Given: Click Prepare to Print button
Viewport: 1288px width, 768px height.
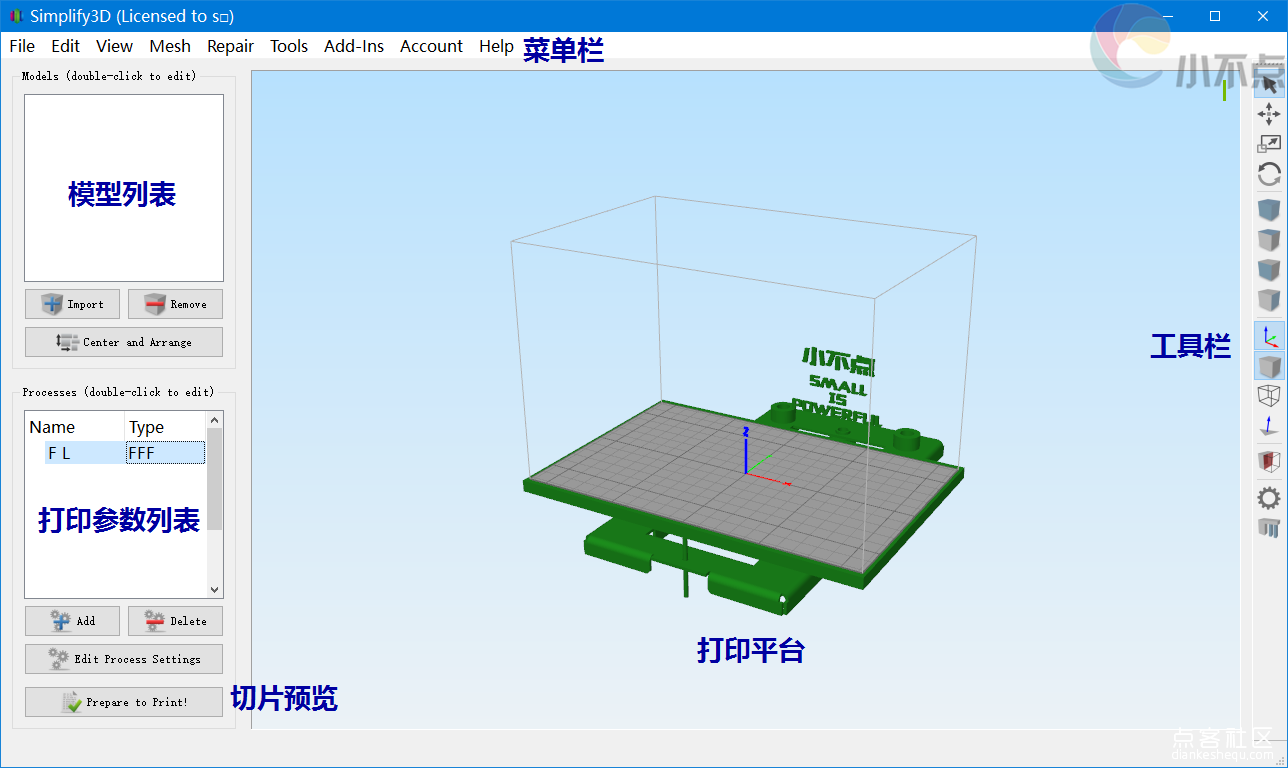Looking at the screenshot, I should tap(124, 702).
